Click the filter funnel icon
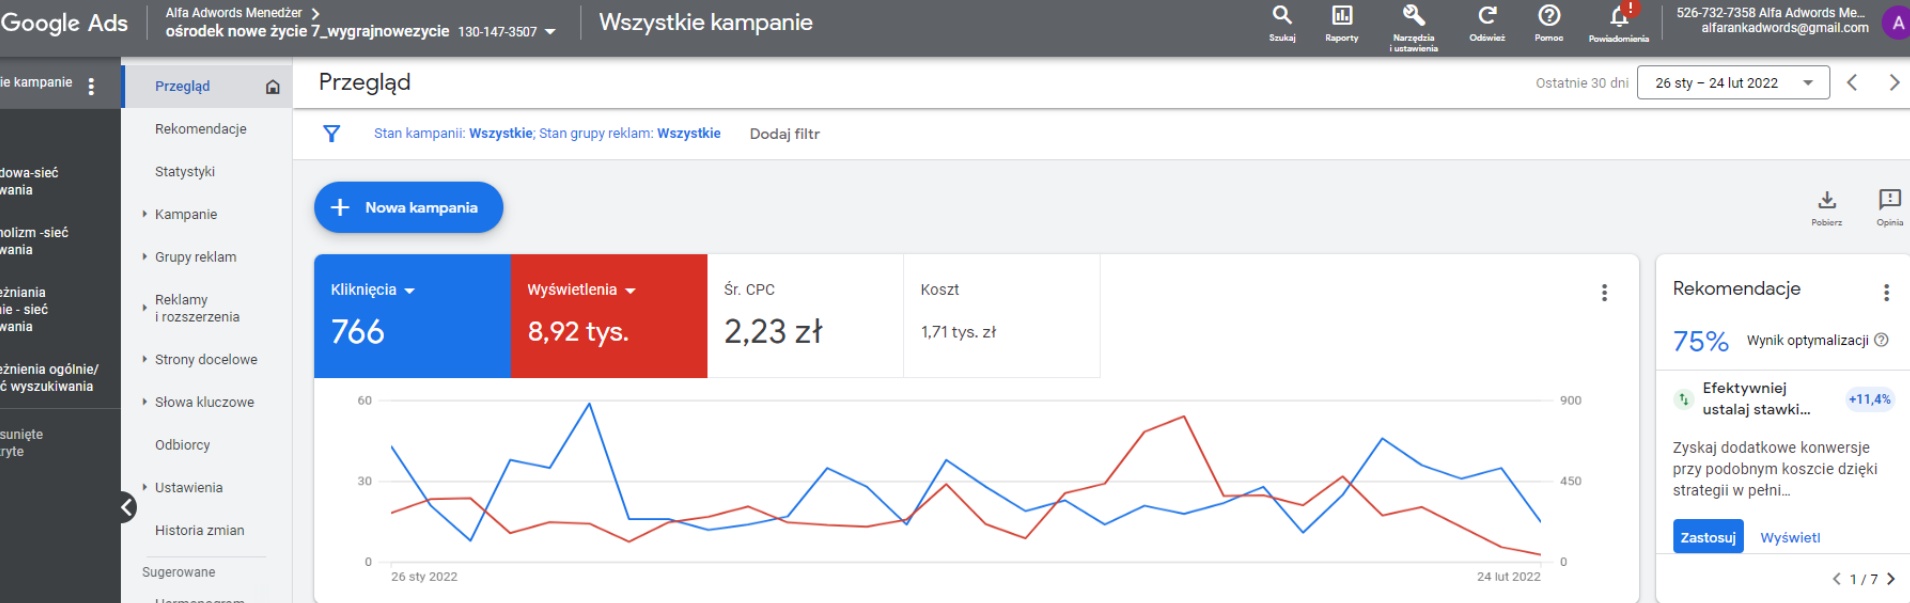Image resolution: width=1910 pixels, height=603 pixels. pyautogui.click(x=332, y=134)
